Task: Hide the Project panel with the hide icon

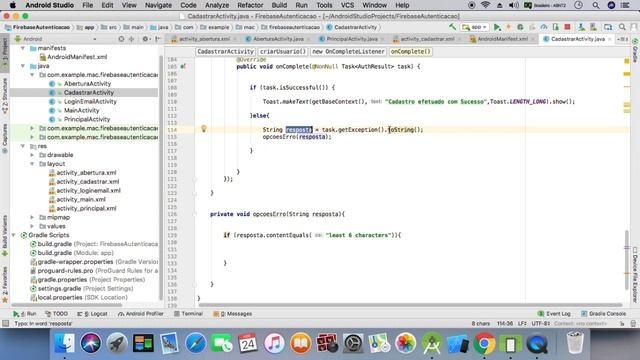Action: tap(158, 39)
